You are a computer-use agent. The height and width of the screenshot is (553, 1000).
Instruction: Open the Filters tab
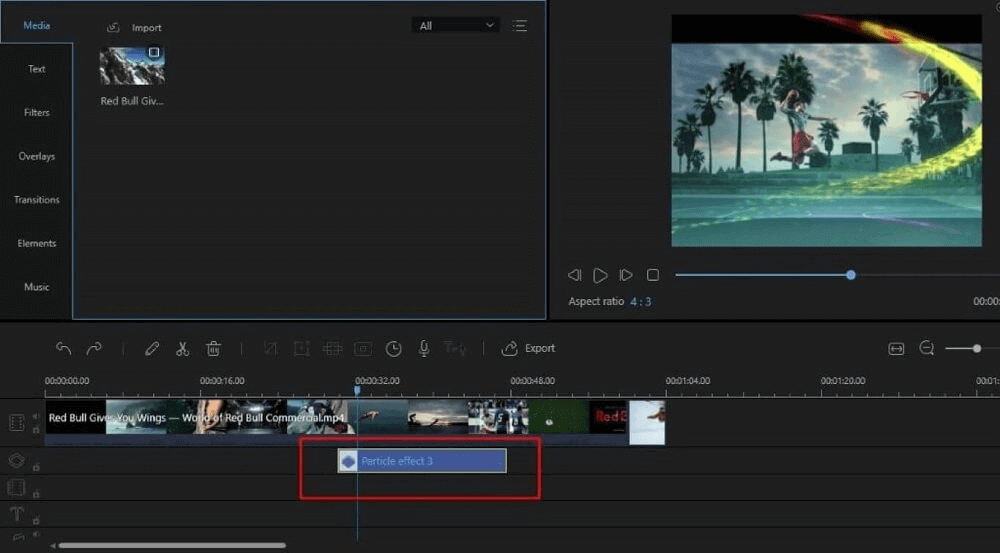point(37,113)
